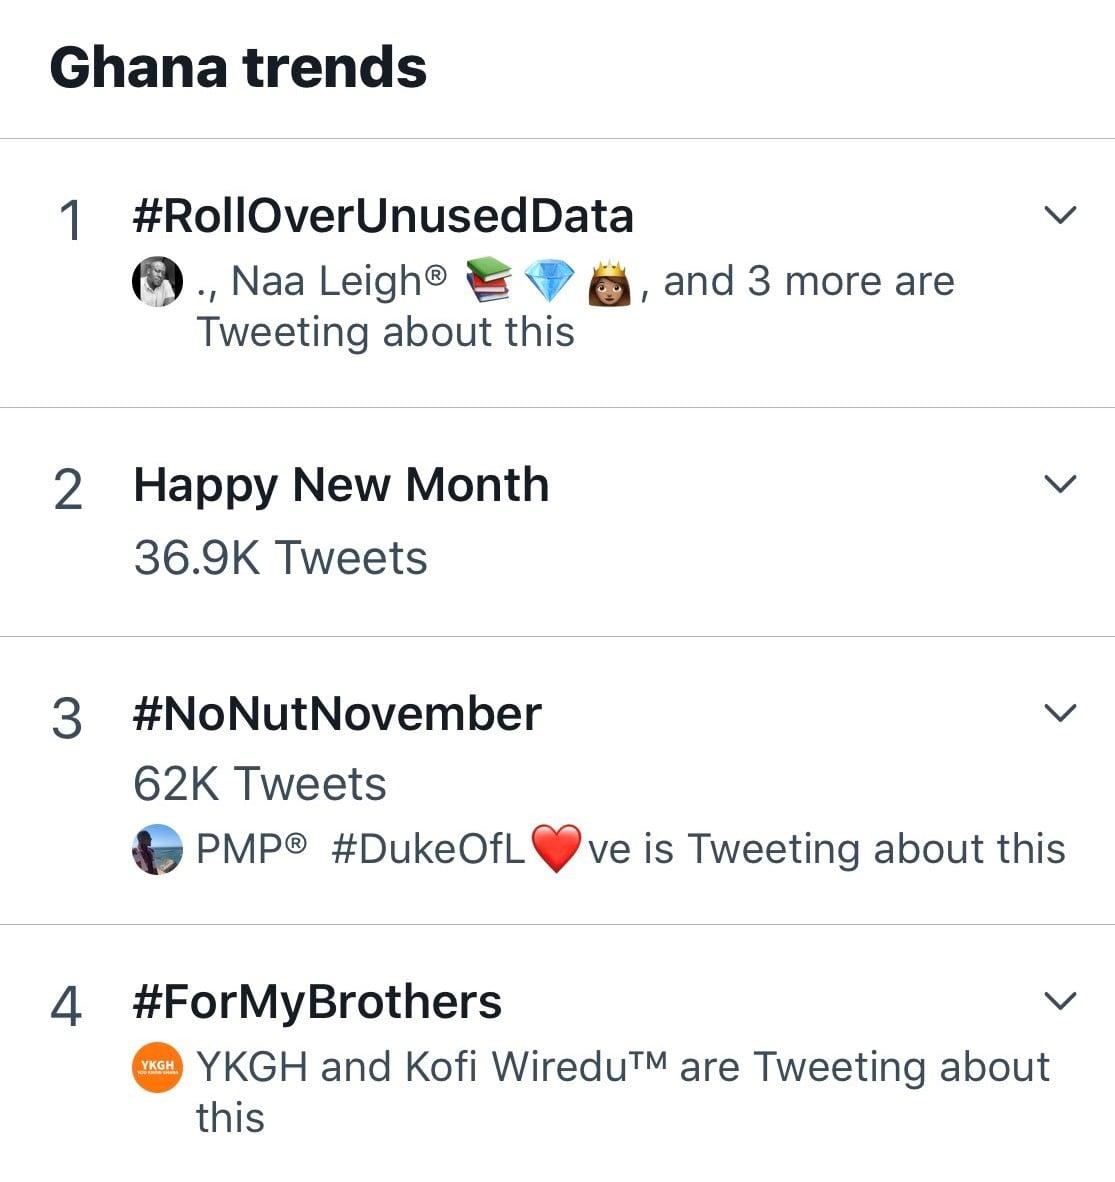Click the Ghana trends heading
The image size is (1115, 1182).
click(x=238, y=68)
